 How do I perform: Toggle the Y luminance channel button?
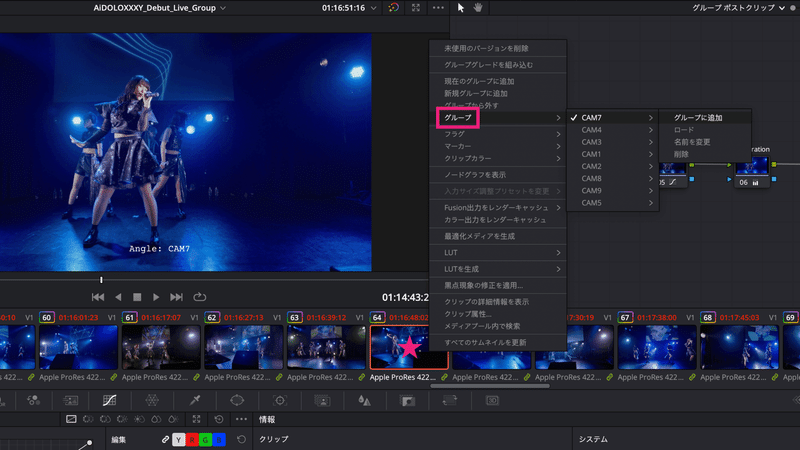[179, 439]
